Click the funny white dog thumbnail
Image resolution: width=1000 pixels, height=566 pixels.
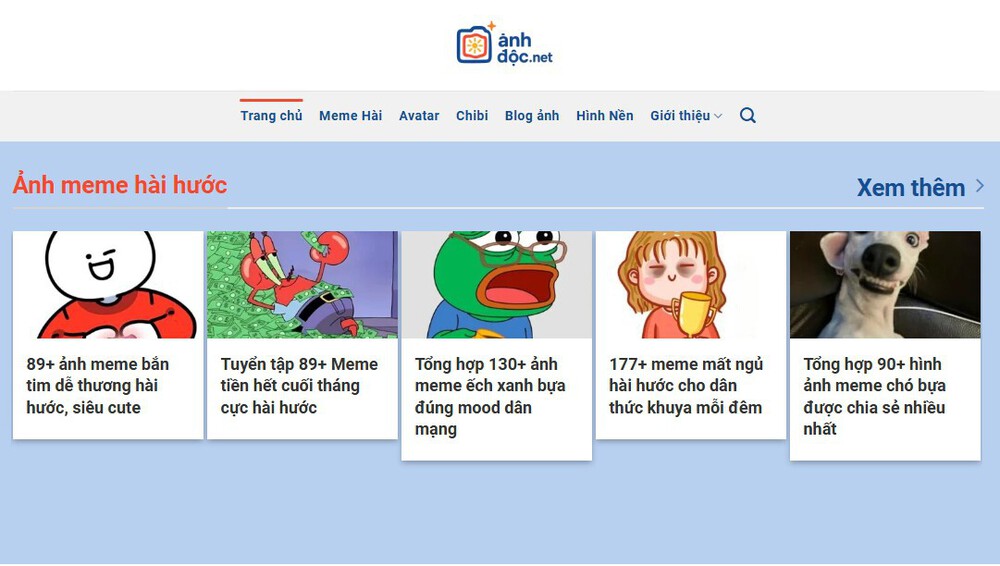click(x=885, y=285)
